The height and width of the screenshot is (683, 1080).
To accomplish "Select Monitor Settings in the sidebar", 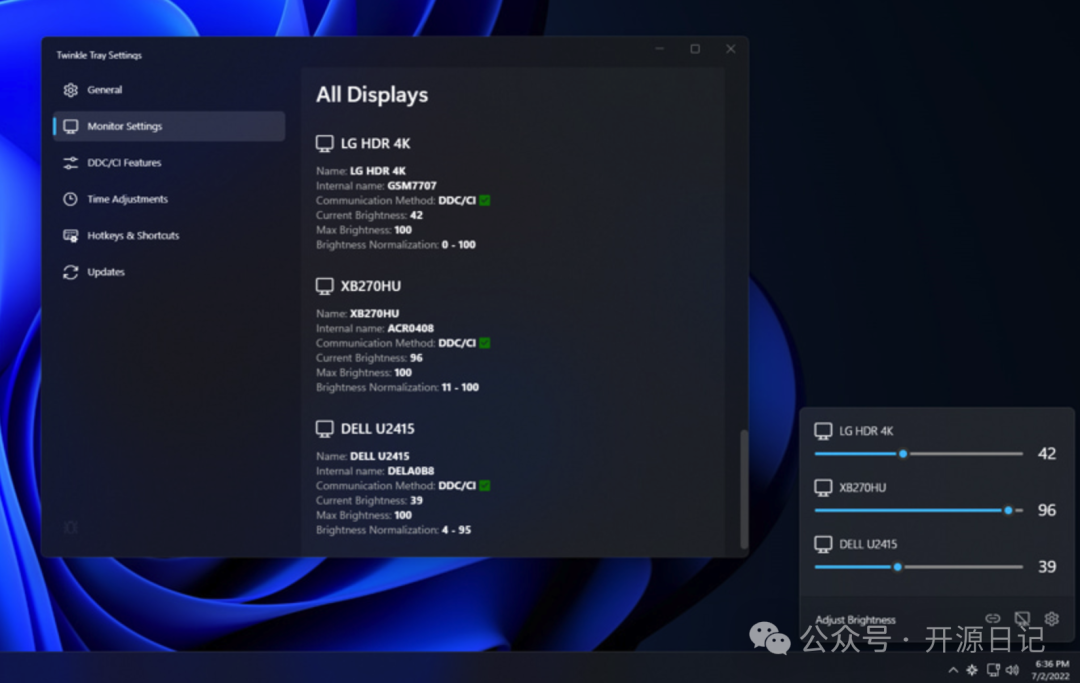I will click(x=124, y=126).
